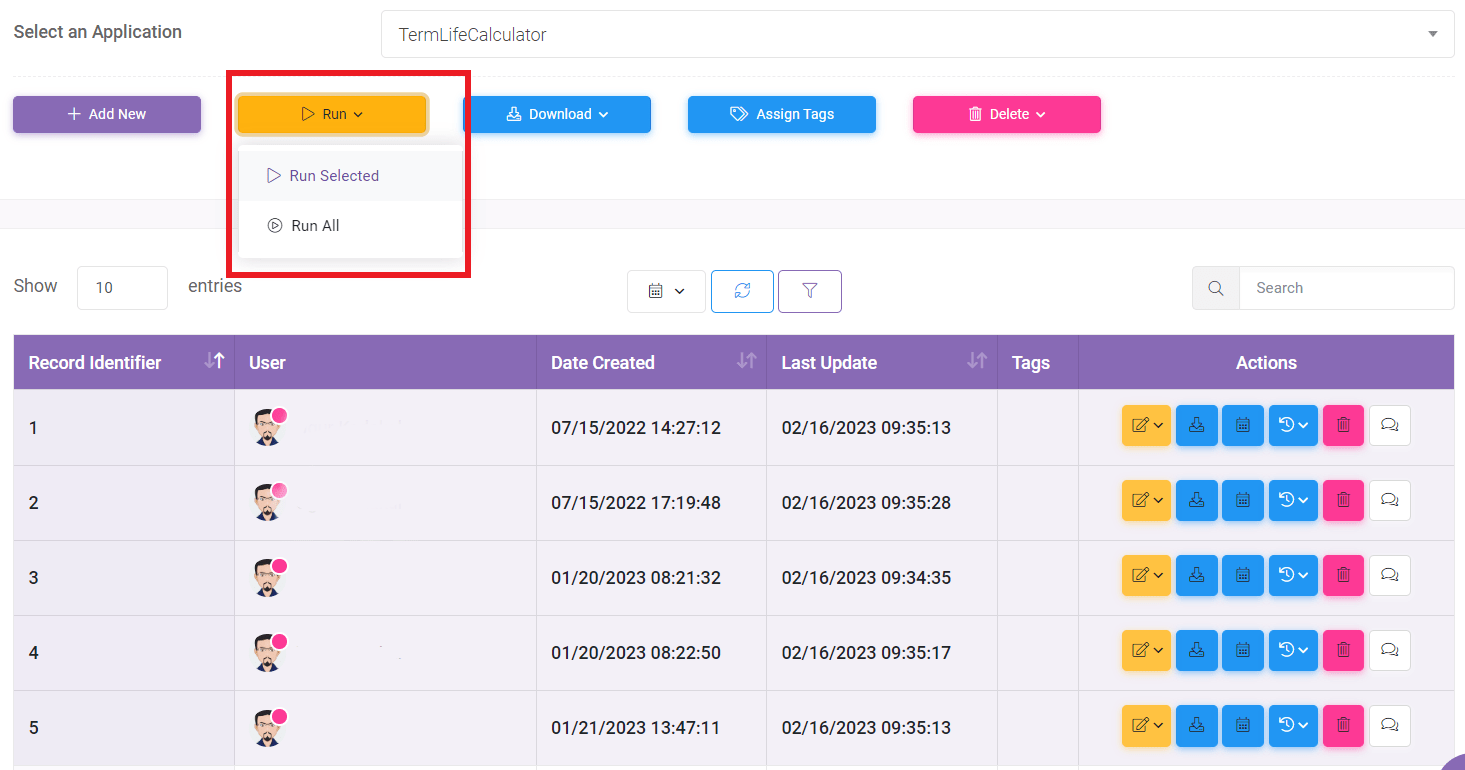
Task: Open the calendar icon for record 1
Action: pyautogui.click(x=1242, y=425)
